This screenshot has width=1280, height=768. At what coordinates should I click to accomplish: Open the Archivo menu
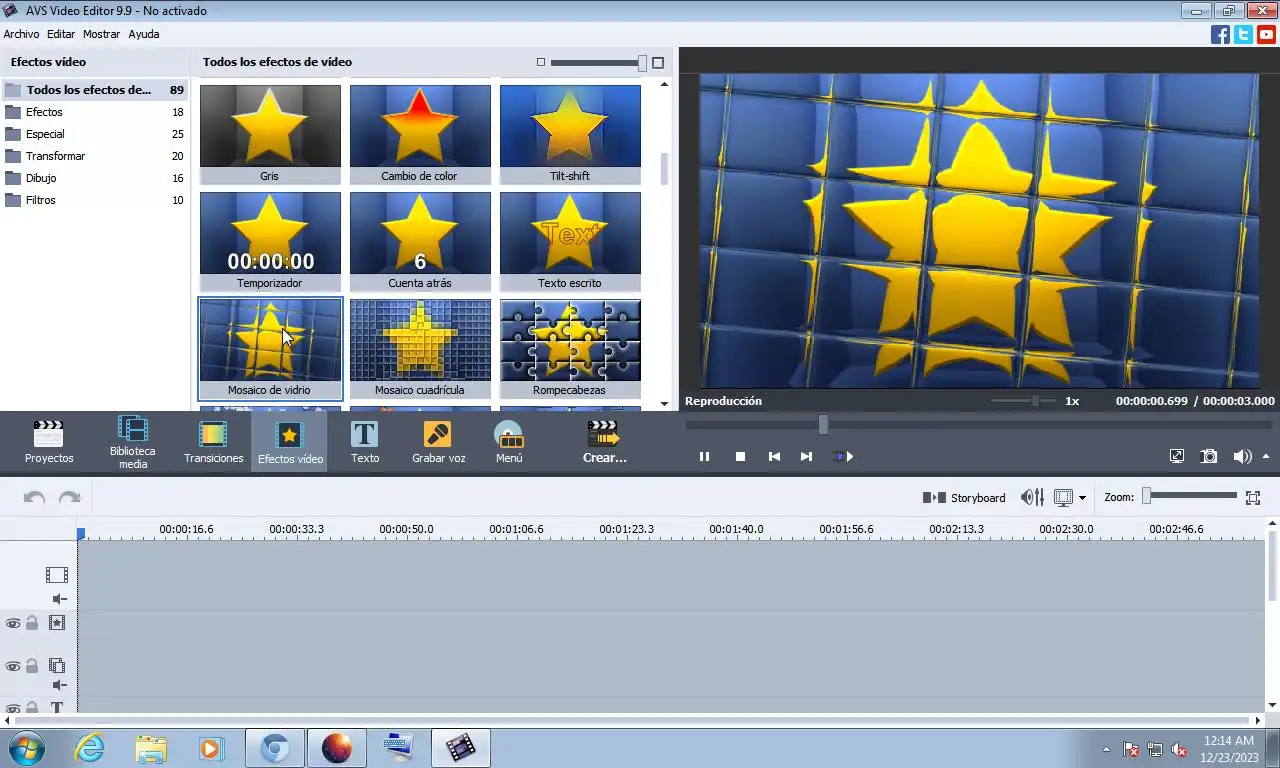(21, 34)
